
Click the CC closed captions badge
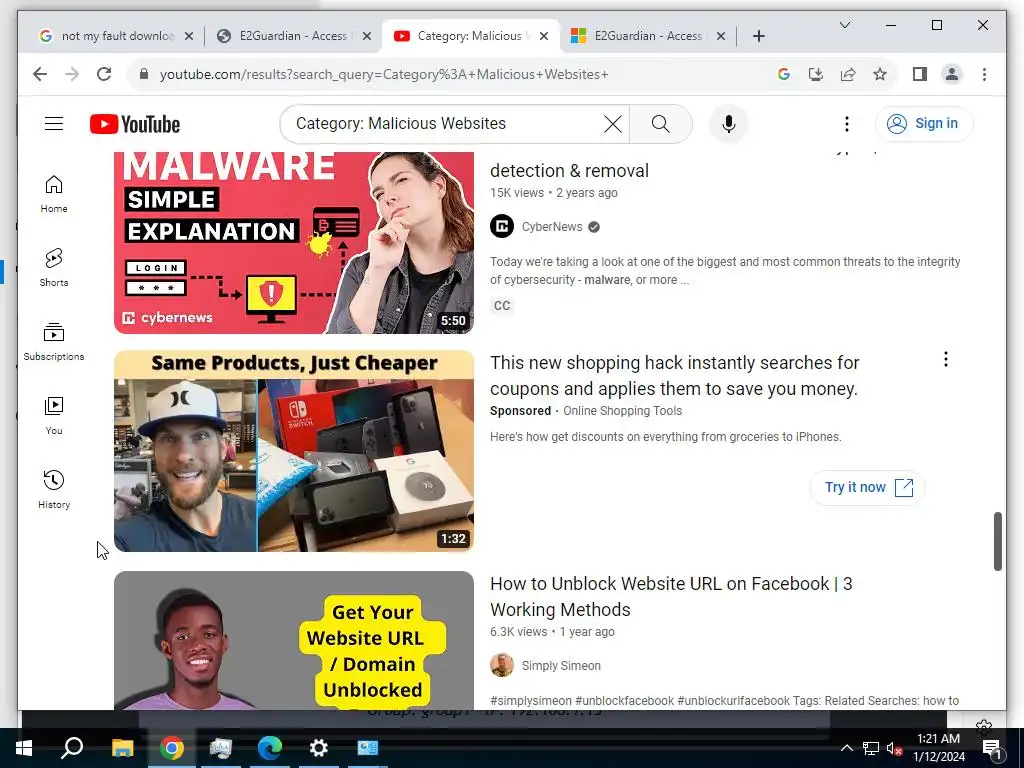tap(502, 306)
